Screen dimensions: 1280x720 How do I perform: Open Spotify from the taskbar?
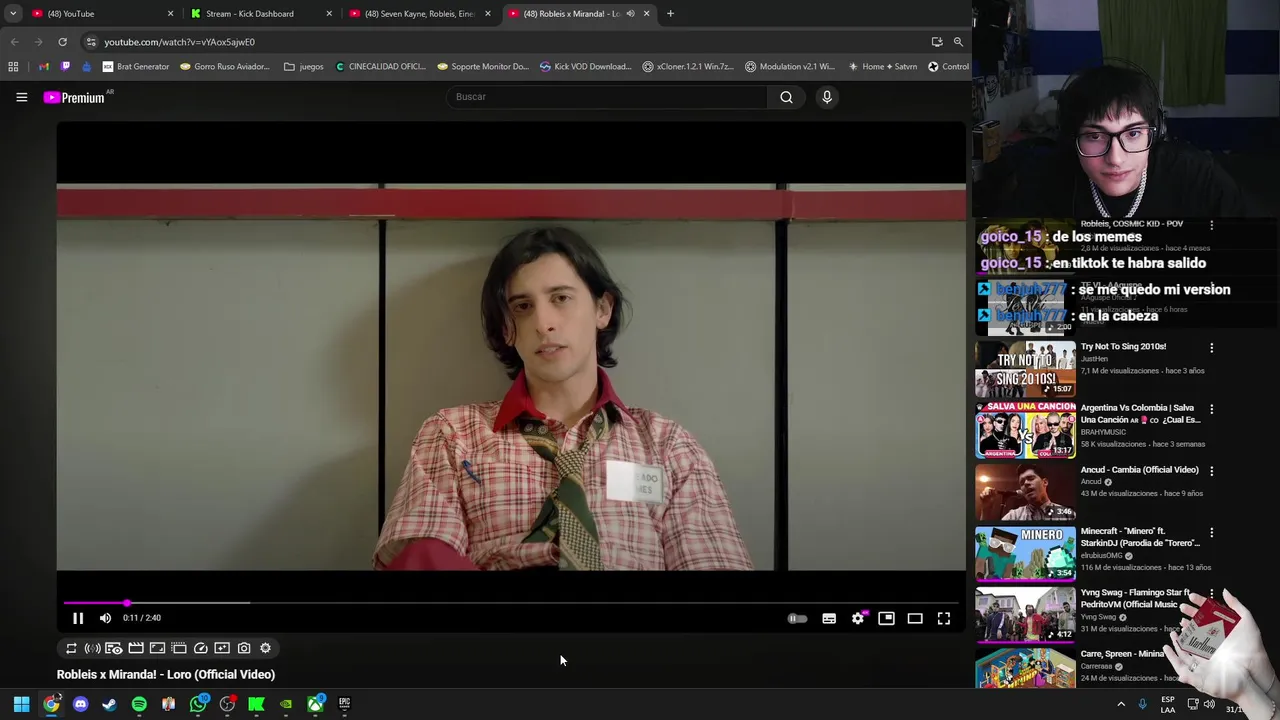coord(139,704)
